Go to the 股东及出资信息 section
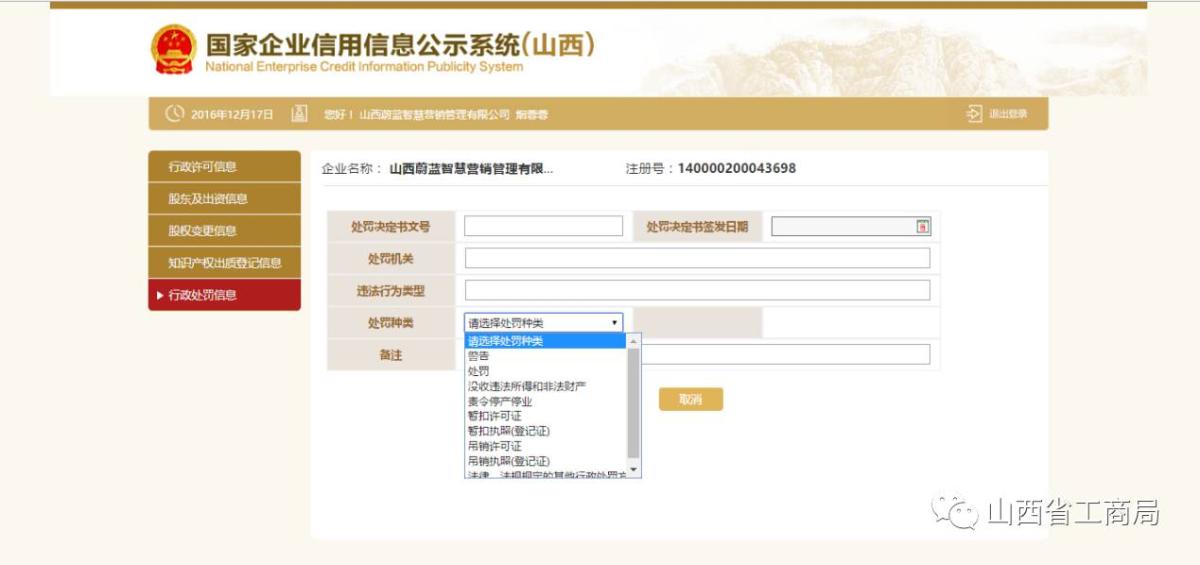The height and width of the screenshot is (565, 1200). (224, 199)
